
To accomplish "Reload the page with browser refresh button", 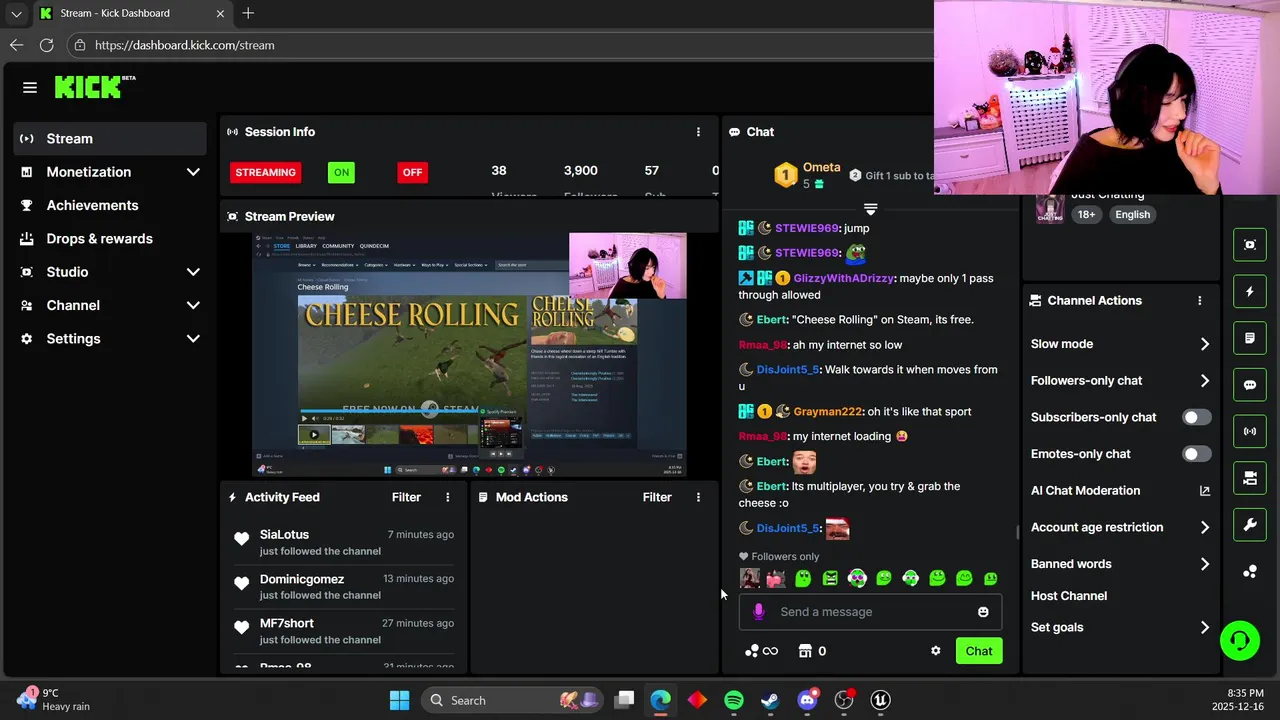I will coord(46,45).
